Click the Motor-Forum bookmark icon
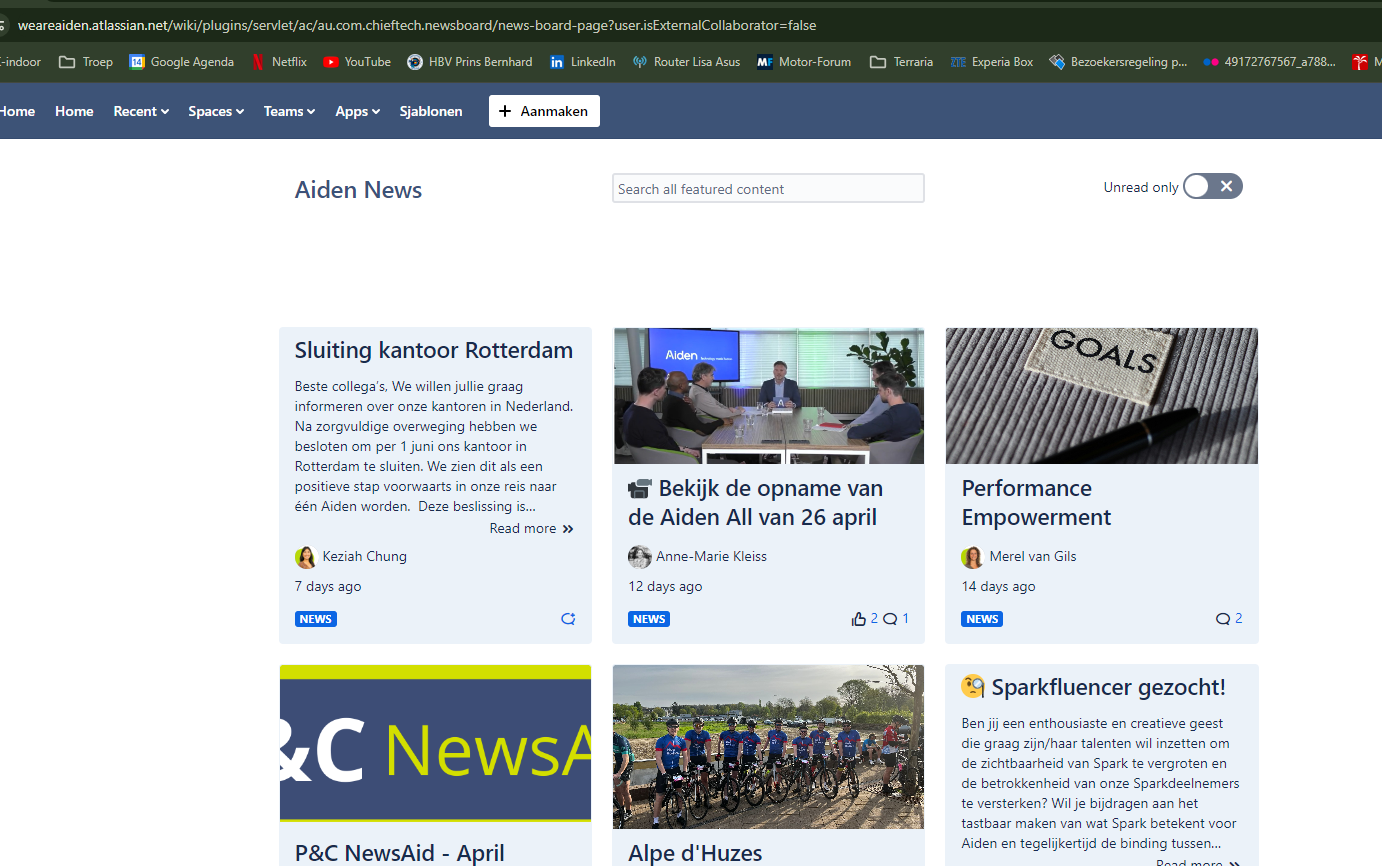1382x866 pixels. pos(765,62)
